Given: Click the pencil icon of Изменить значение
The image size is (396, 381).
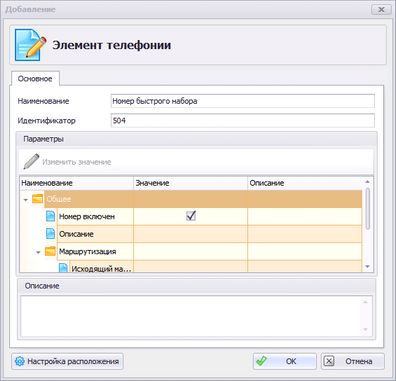Looking at the screenshot, I should [x=31, y=162].
